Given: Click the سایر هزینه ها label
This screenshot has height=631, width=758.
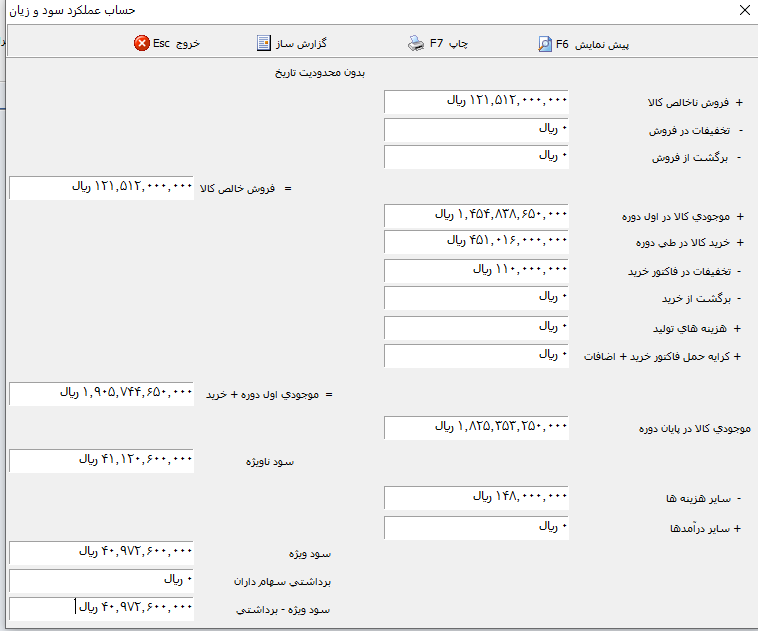Looking at the screenshot, I should click(699, 499).
